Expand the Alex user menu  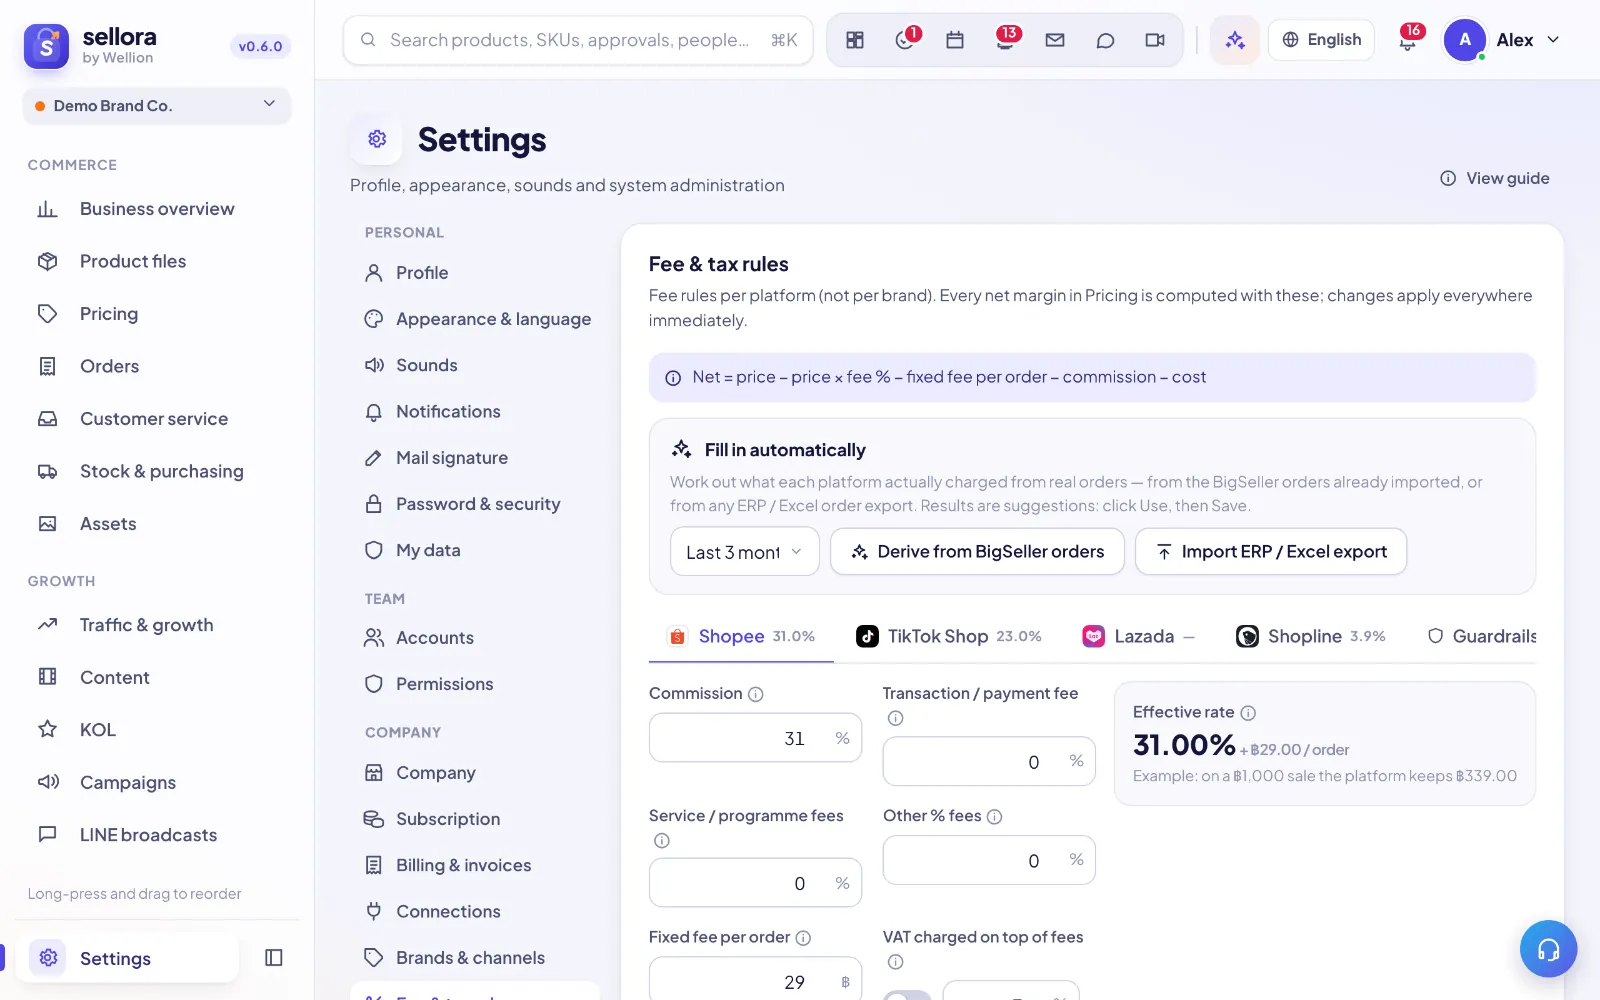click(1502, 40)
